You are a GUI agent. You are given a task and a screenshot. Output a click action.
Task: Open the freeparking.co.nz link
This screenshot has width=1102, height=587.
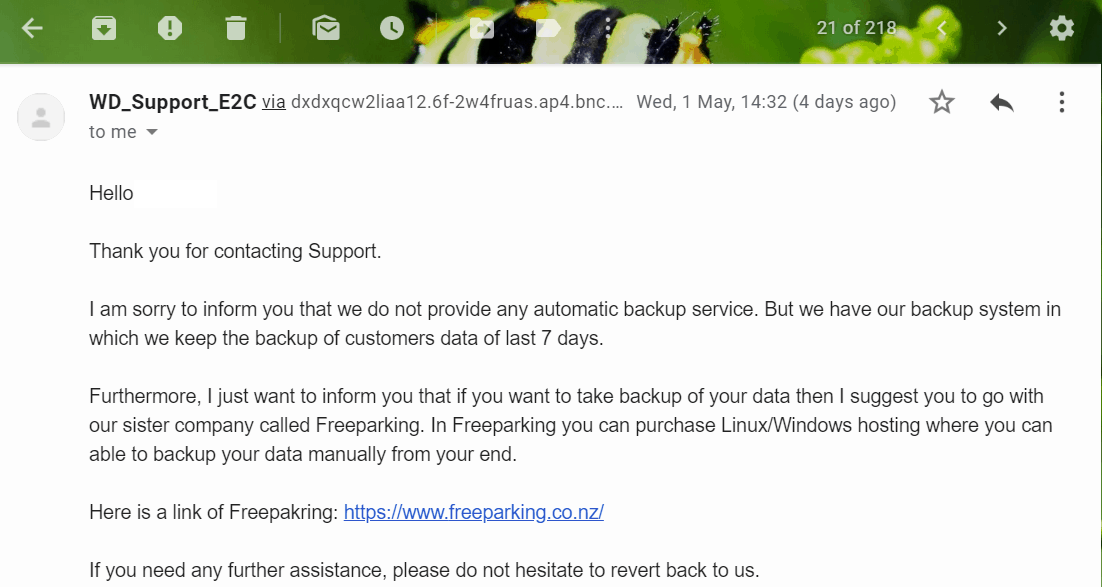pyautogui.click(x=474, y=512)
